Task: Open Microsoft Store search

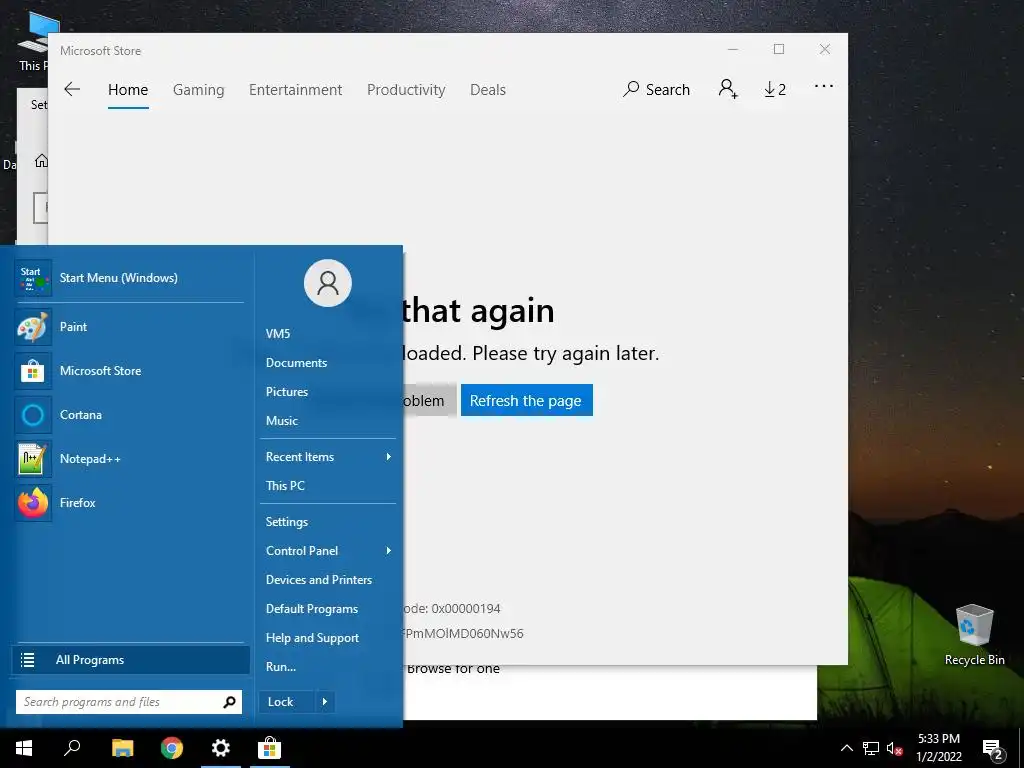Action: 656,89
